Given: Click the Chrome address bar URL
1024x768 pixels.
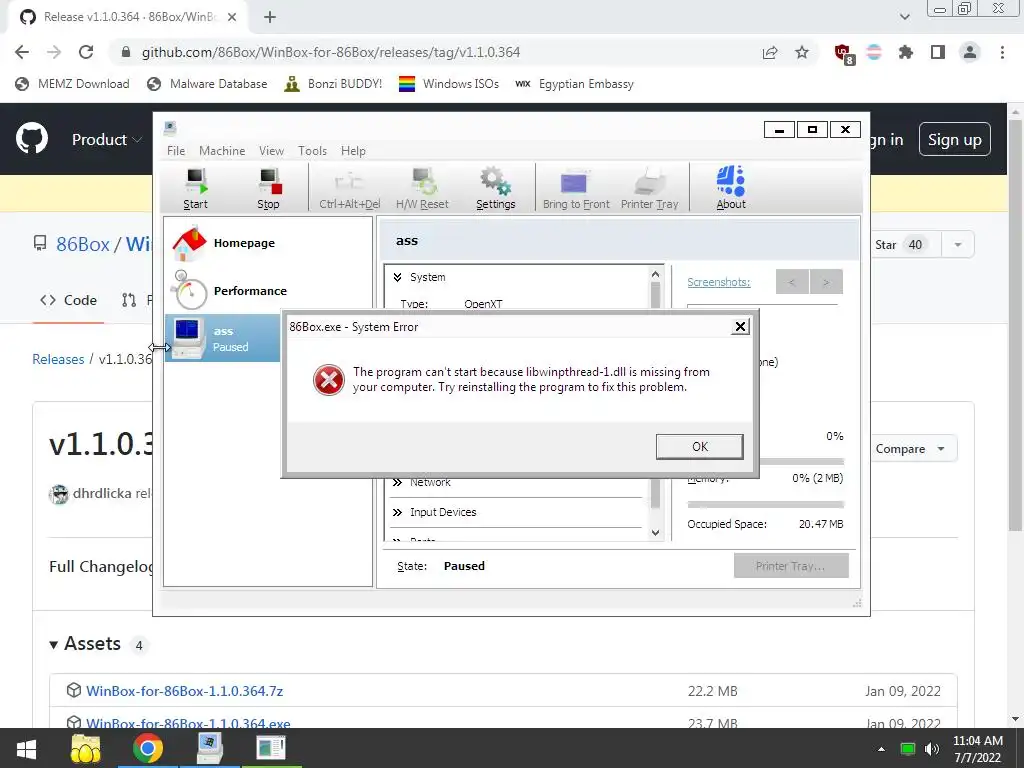Looking at the screenshot, I should pos(330,52).
